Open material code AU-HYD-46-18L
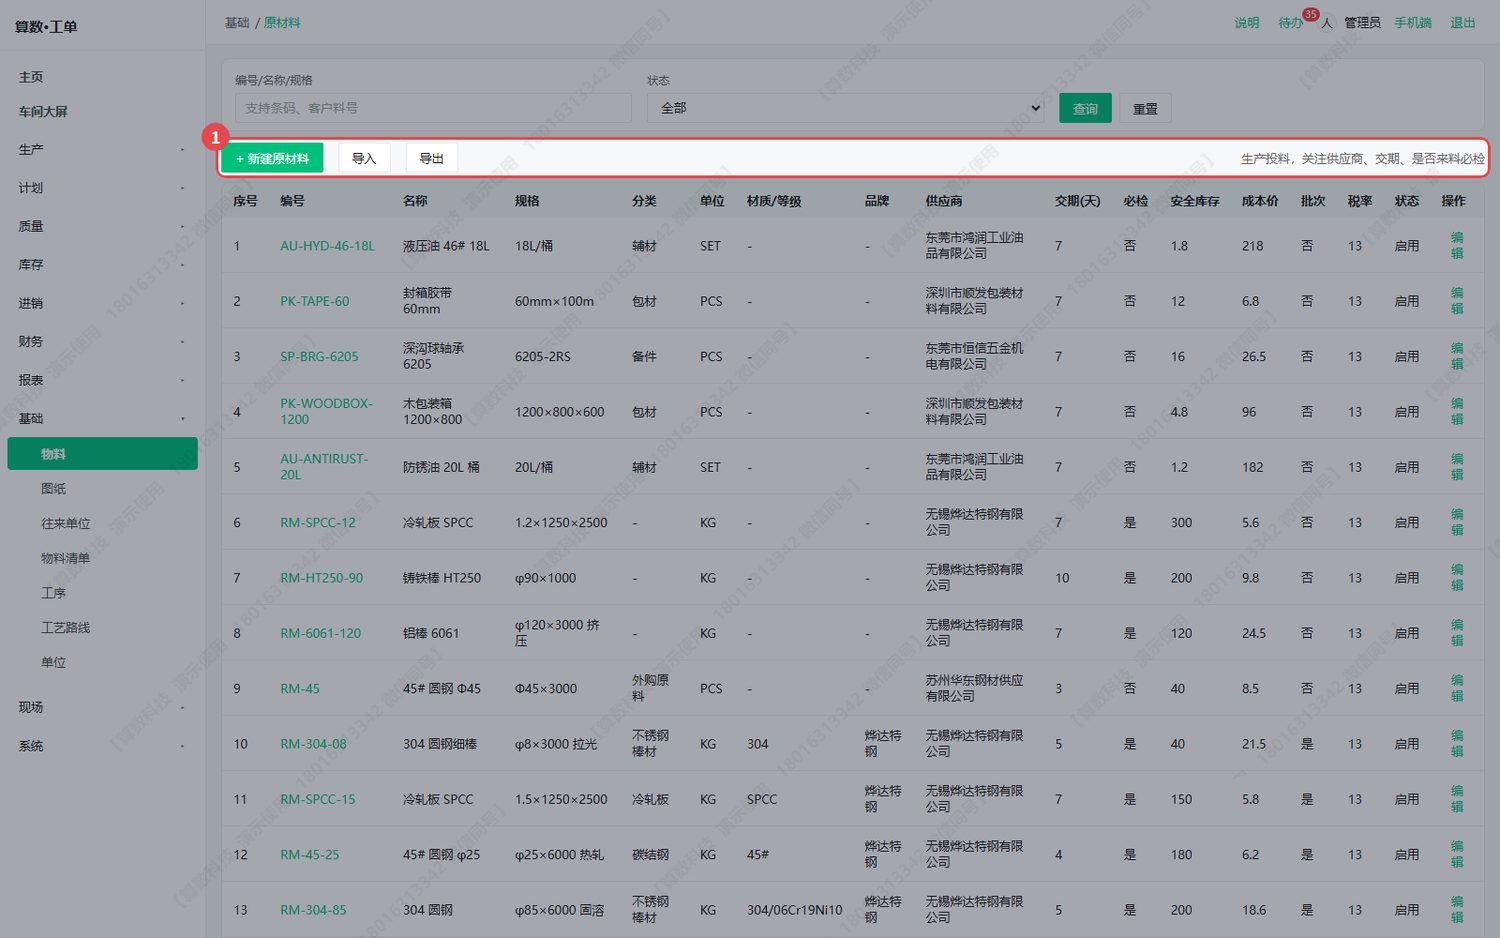Screen dimensions: 1500x938 [327, 246]
